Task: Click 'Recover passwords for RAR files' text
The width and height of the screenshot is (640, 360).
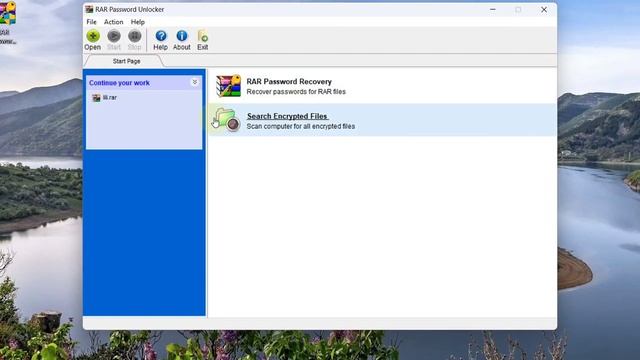Action: (x=296, y=92)
